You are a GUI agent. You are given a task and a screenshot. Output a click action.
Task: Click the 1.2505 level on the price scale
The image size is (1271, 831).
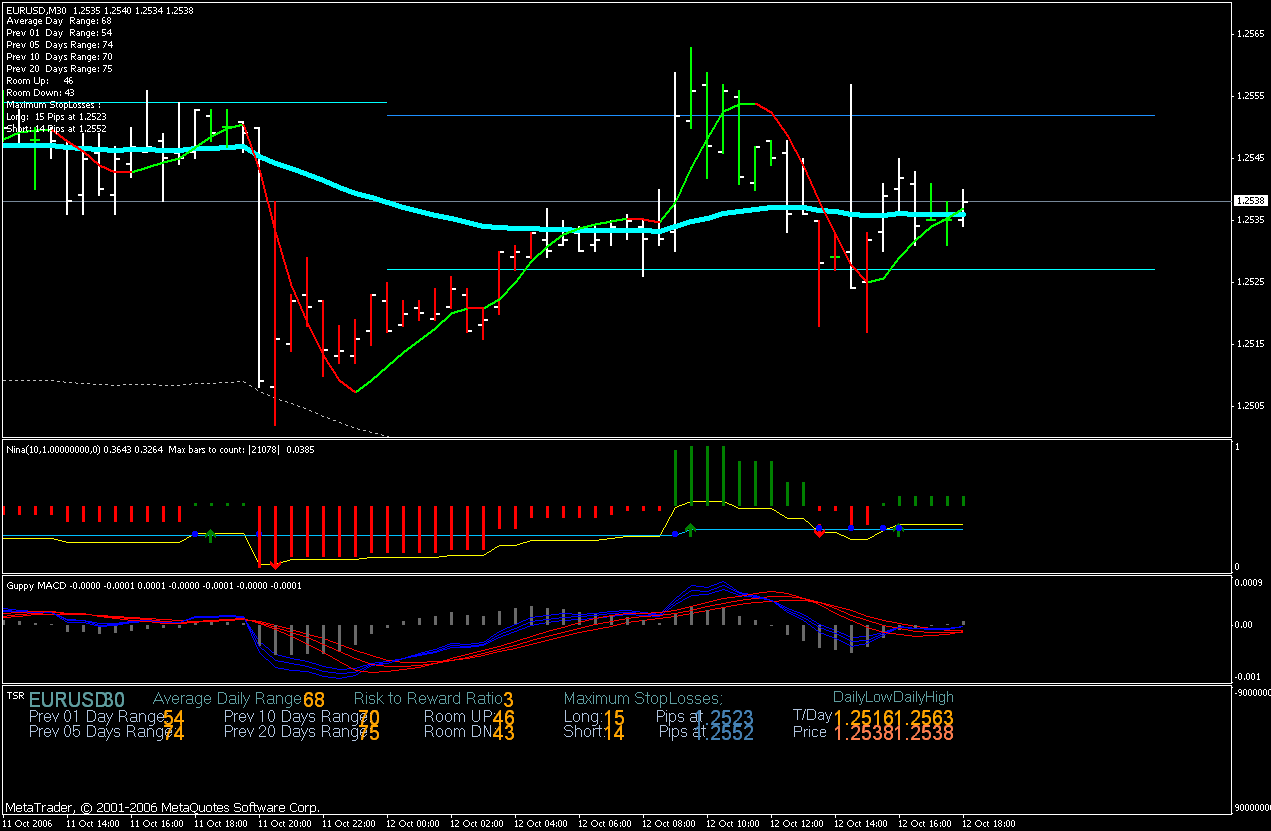[x=1250, y=406]
